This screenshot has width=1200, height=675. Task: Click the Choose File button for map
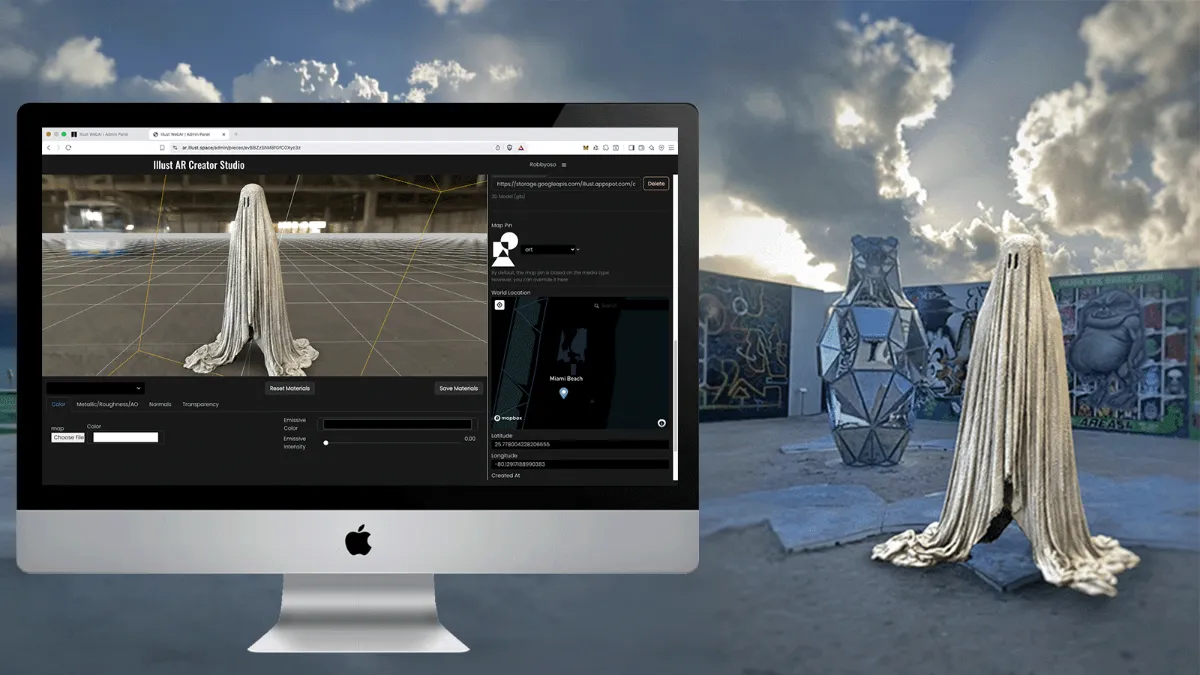(x=69, y=437)
